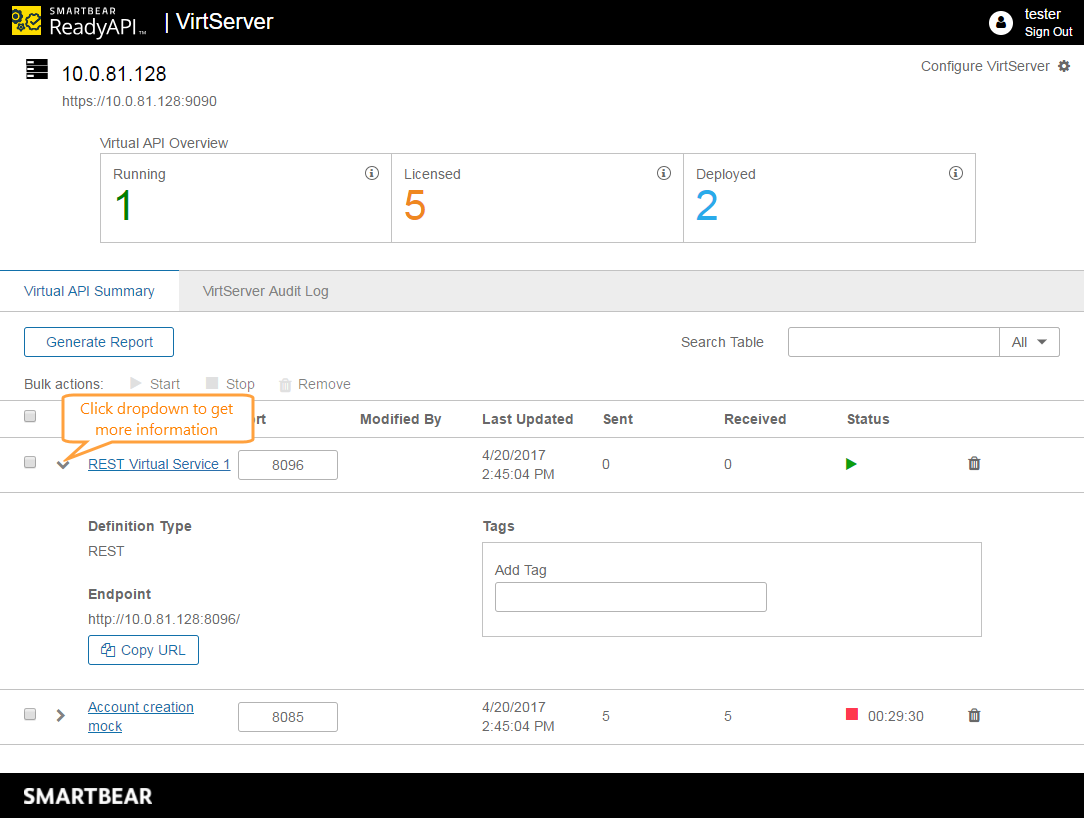This screenshot has width=1084, height=818.
Task: Click the tester user avatar icon
Action: click(1000, 23)
